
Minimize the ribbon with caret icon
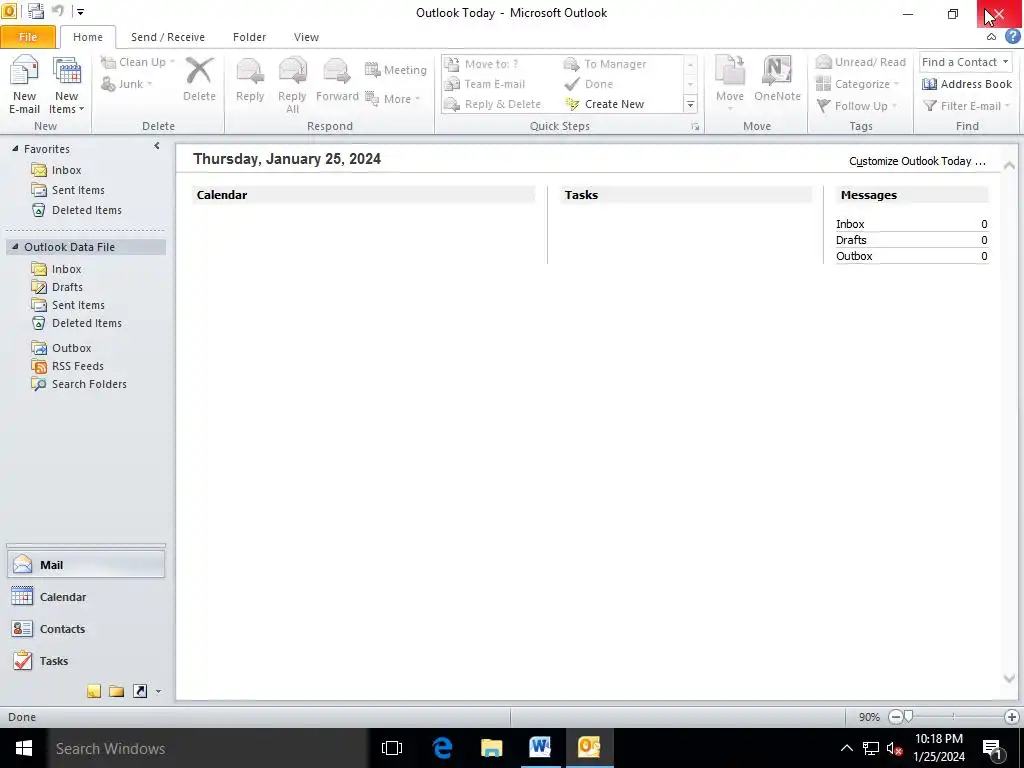click(991, 37)
